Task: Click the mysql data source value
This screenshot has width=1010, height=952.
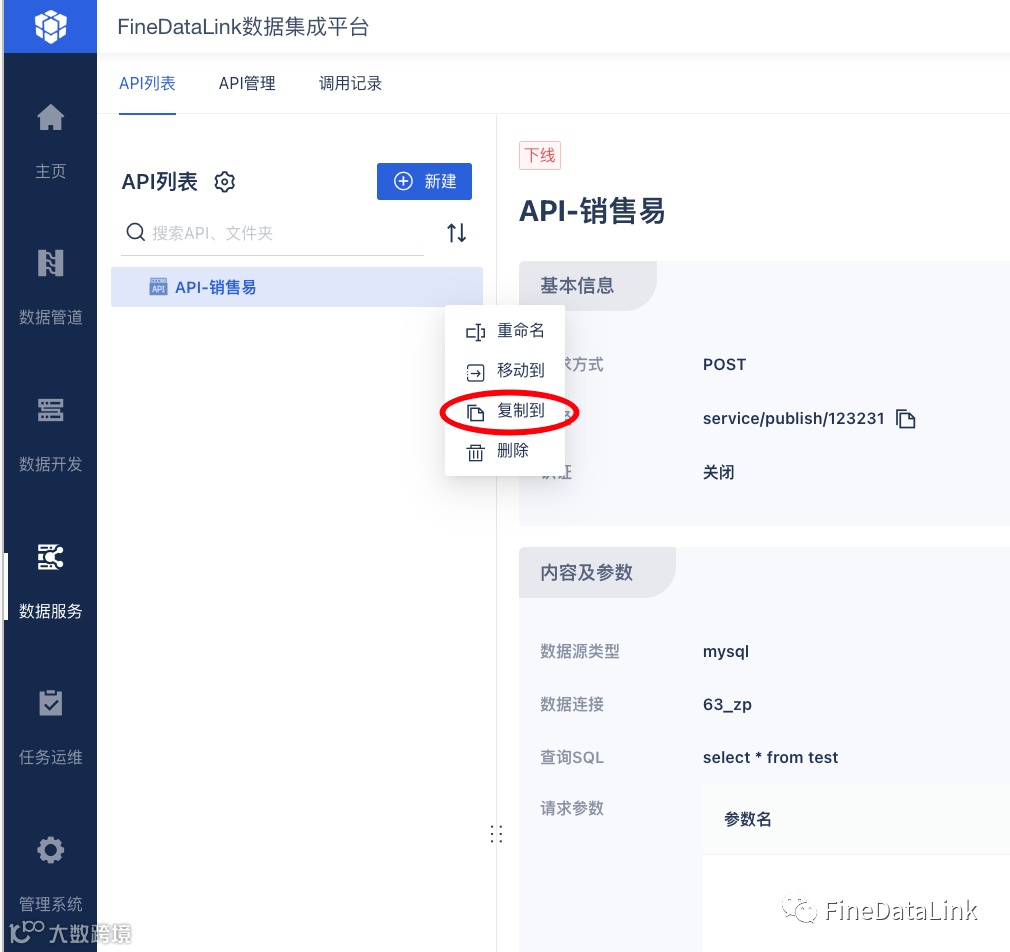Action: coord(726,651)
